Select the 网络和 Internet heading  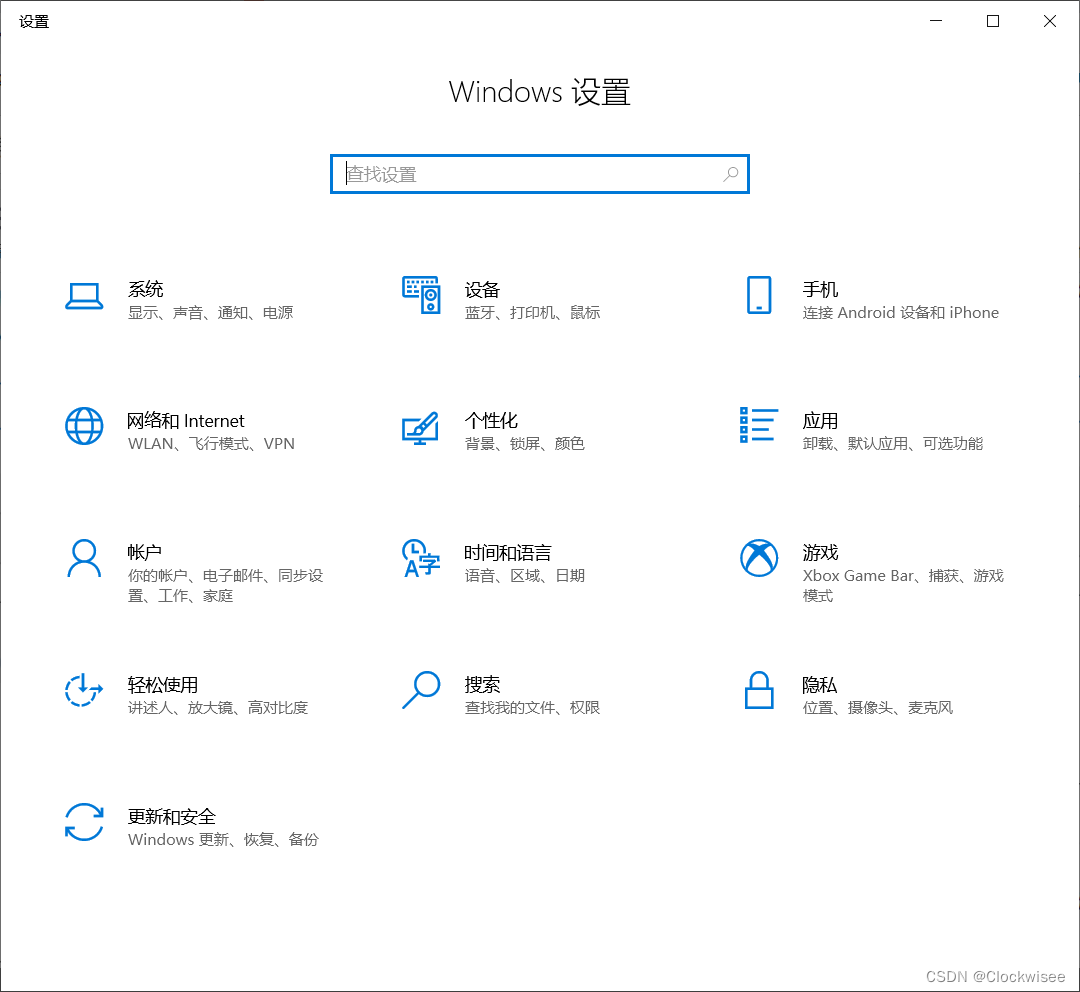[186, 420]
